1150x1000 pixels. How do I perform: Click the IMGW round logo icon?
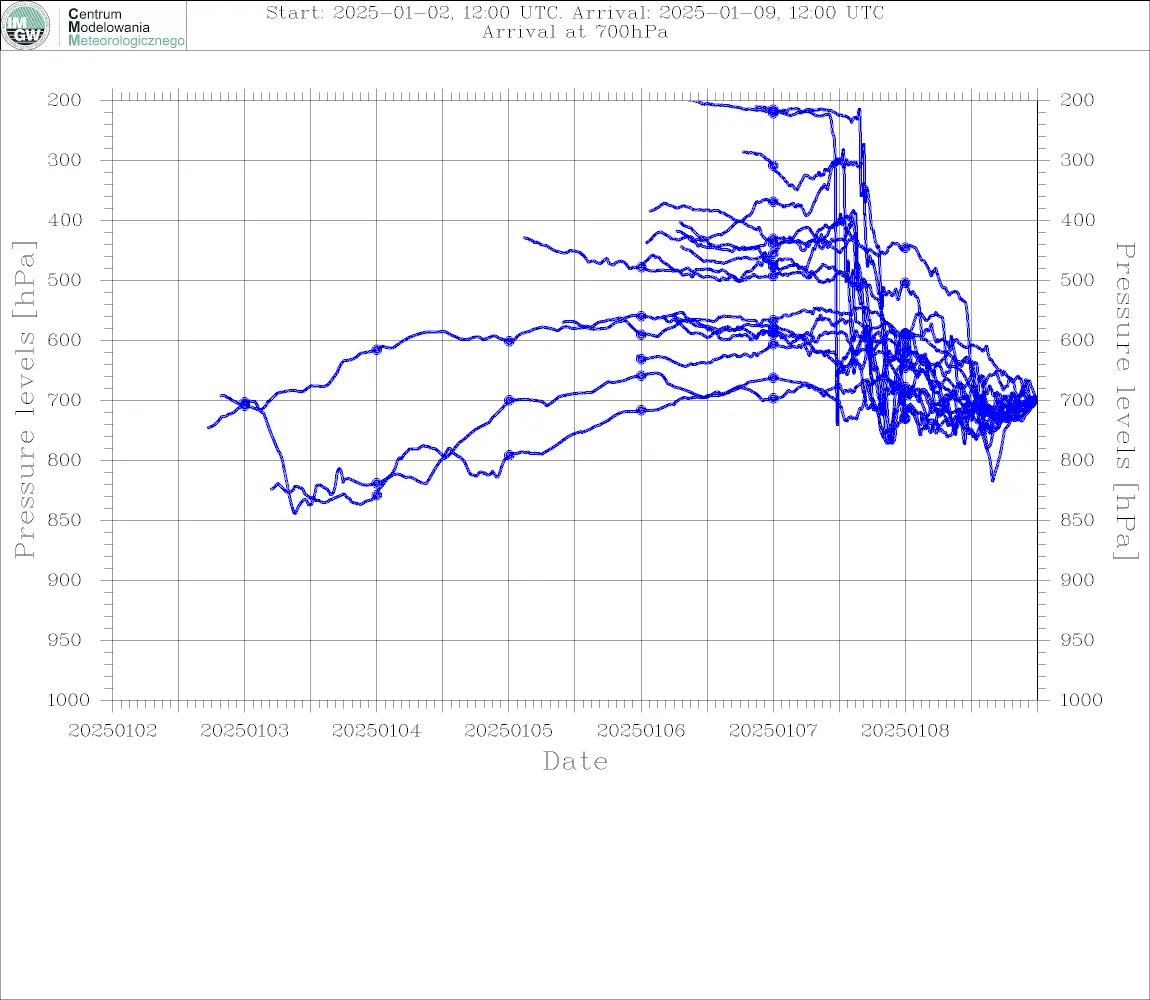(26, 26)
